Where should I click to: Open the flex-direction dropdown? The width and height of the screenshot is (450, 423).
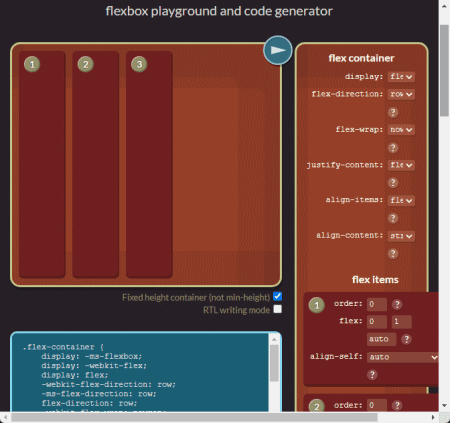click(x=401, y=94)
